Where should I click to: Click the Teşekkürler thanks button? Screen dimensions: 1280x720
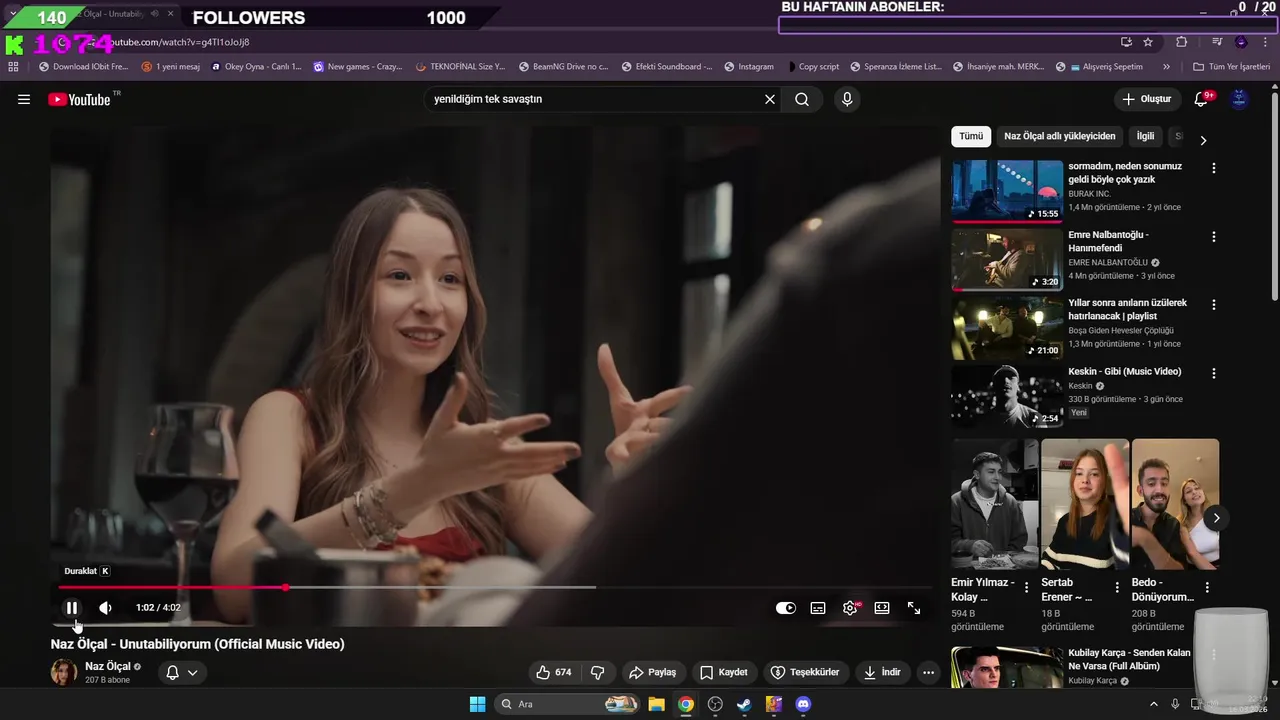click(x=806, y=672)
